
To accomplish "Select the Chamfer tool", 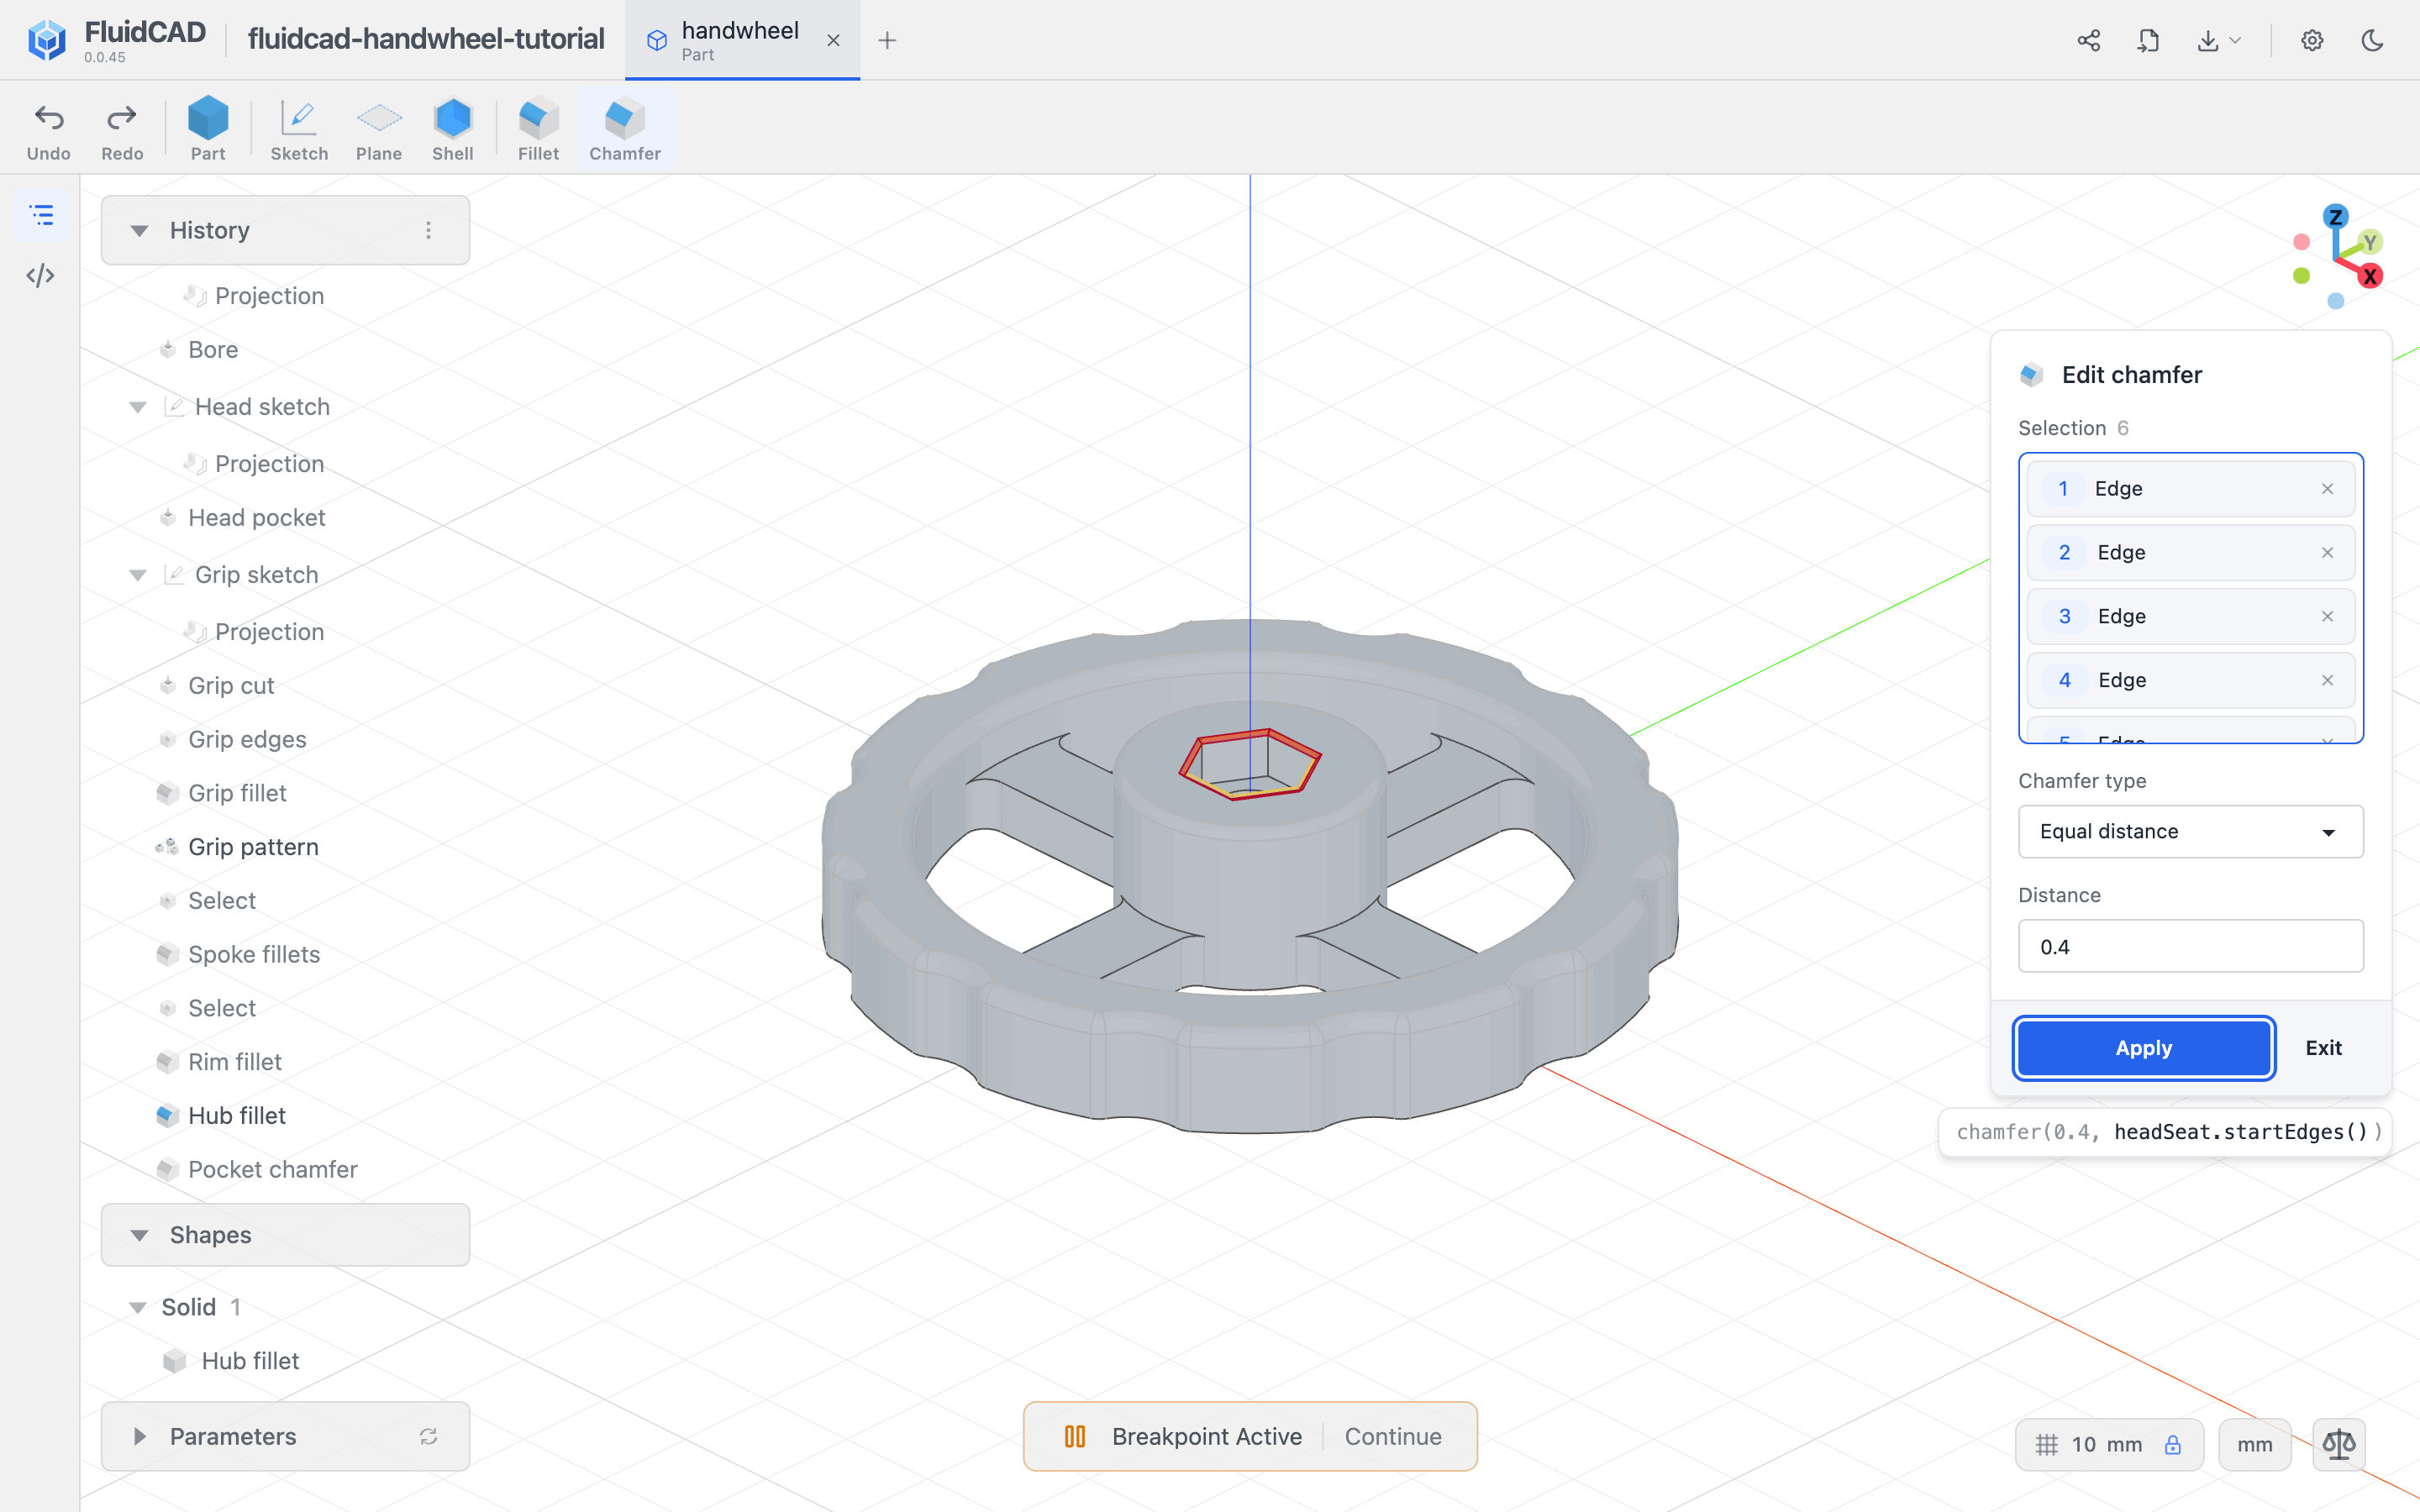I will point(625,130).
